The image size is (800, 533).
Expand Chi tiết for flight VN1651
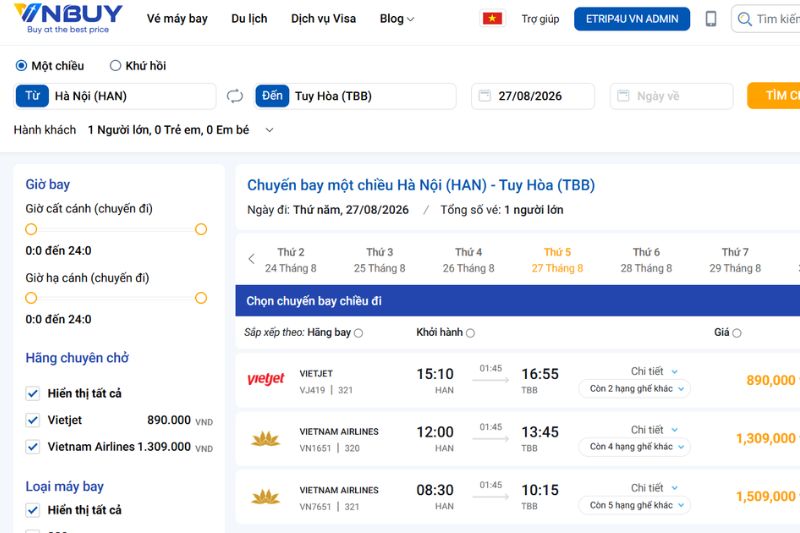(x=654, y=430)
